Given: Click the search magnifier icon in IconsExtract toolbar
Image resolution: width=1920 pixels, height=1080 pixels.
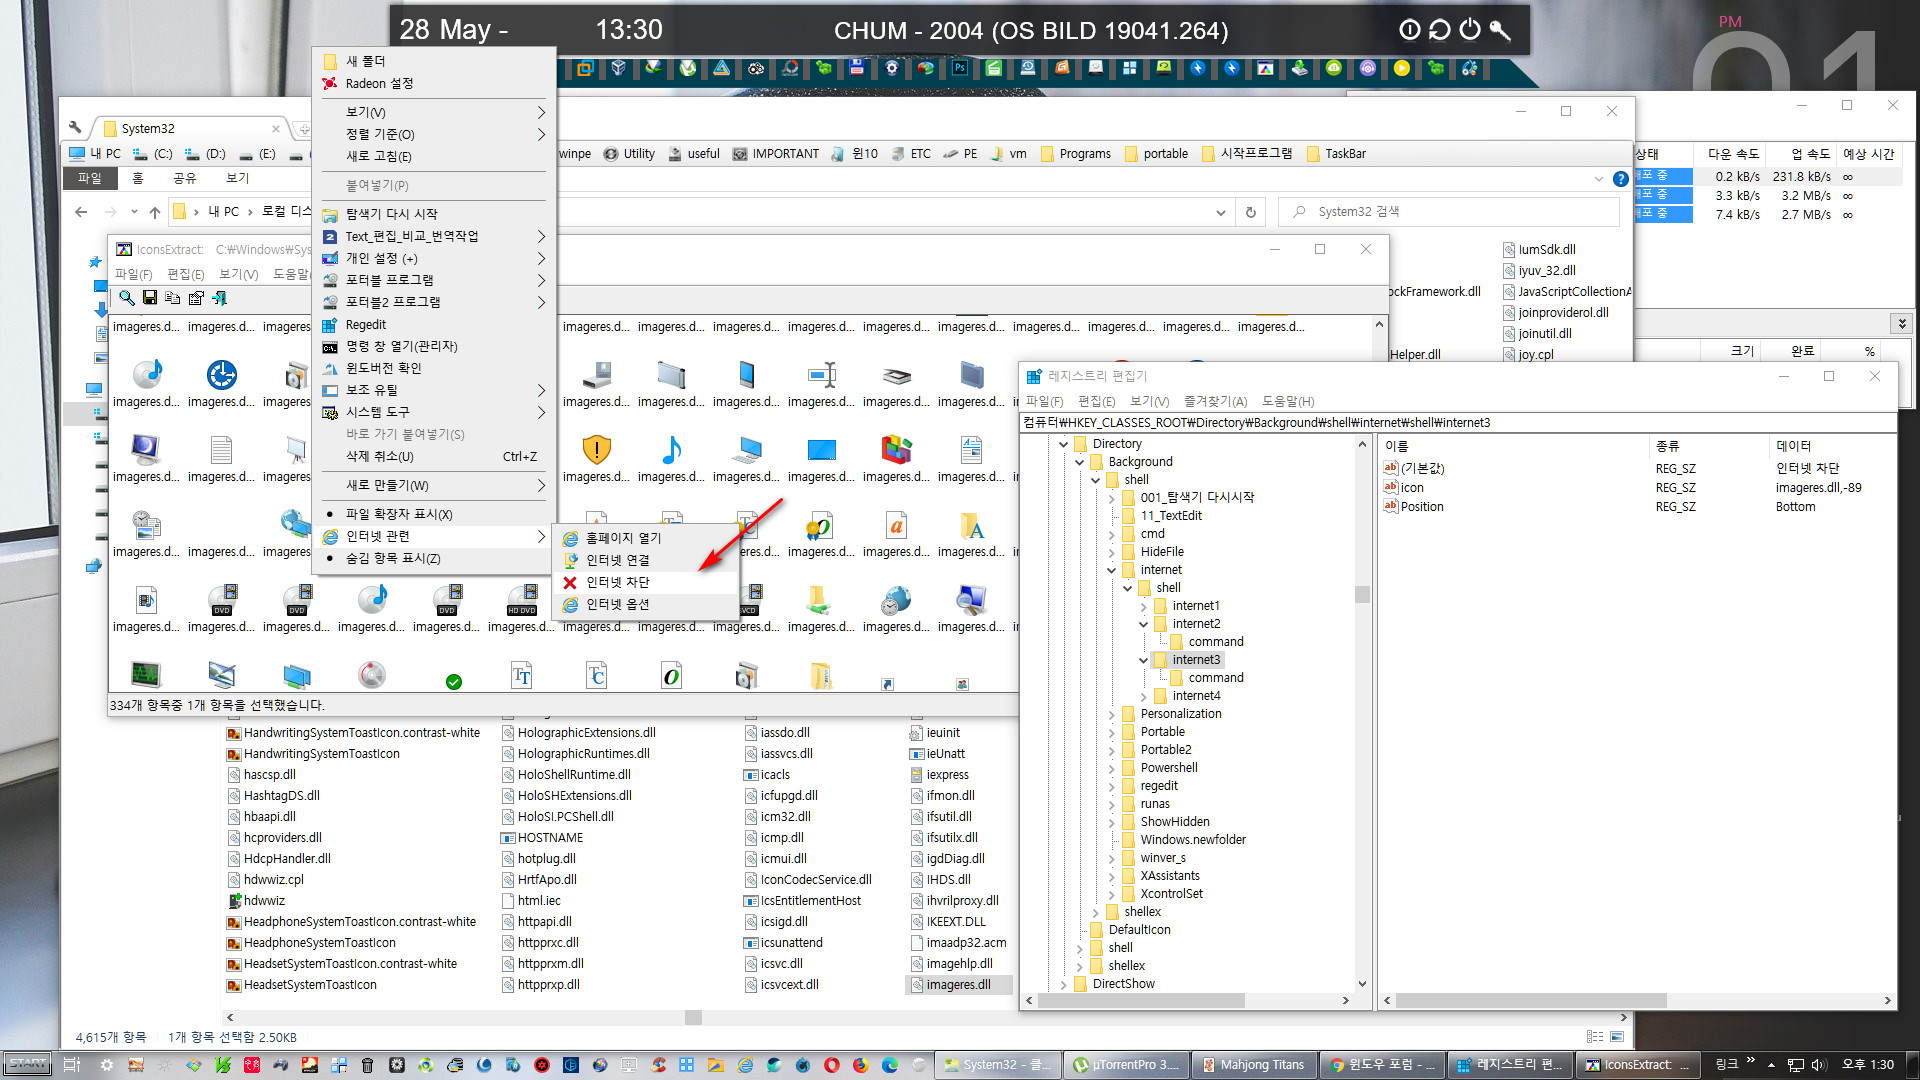Looking at the screenshot, I should [127, 298].
